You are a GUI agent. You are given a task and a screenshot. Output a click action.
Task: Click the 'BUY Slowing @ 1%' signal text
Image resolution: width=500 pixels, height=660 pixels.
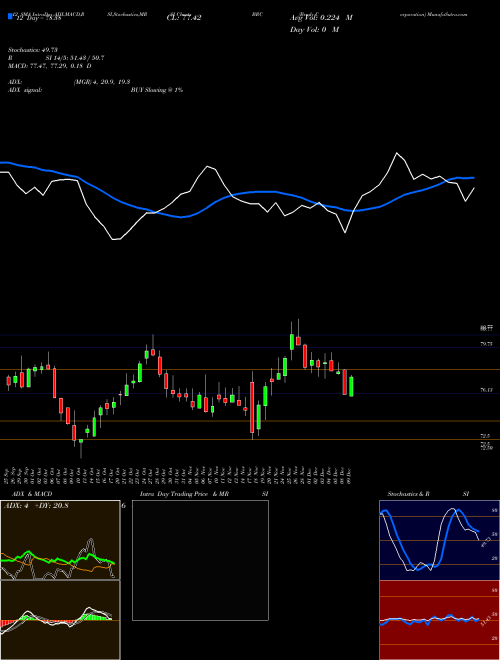coord(157,90)
